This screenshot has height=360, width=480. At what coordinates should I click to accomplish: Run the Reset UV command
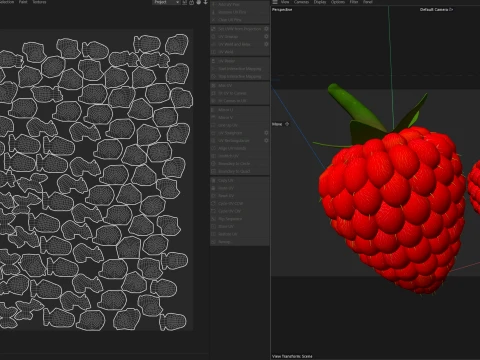coord(239,196)
